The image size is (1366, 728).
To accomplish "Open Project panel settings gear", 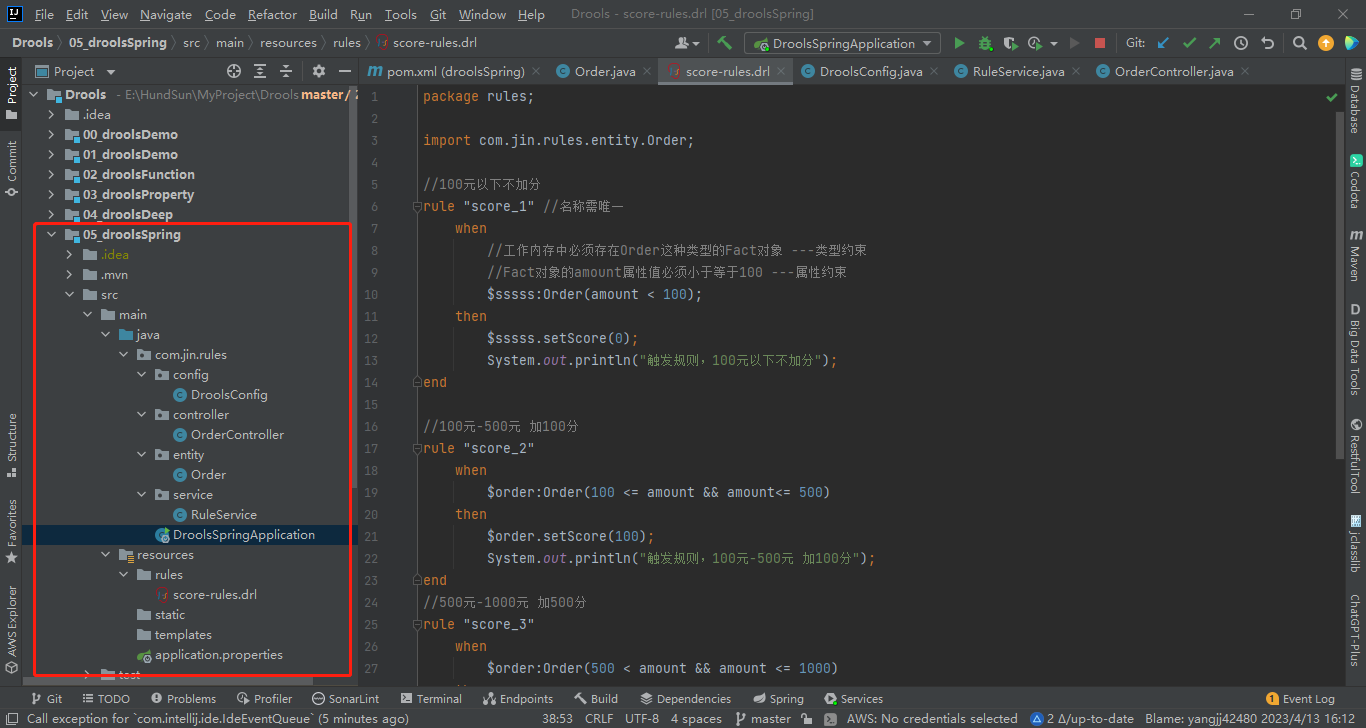I will (319, 71).
